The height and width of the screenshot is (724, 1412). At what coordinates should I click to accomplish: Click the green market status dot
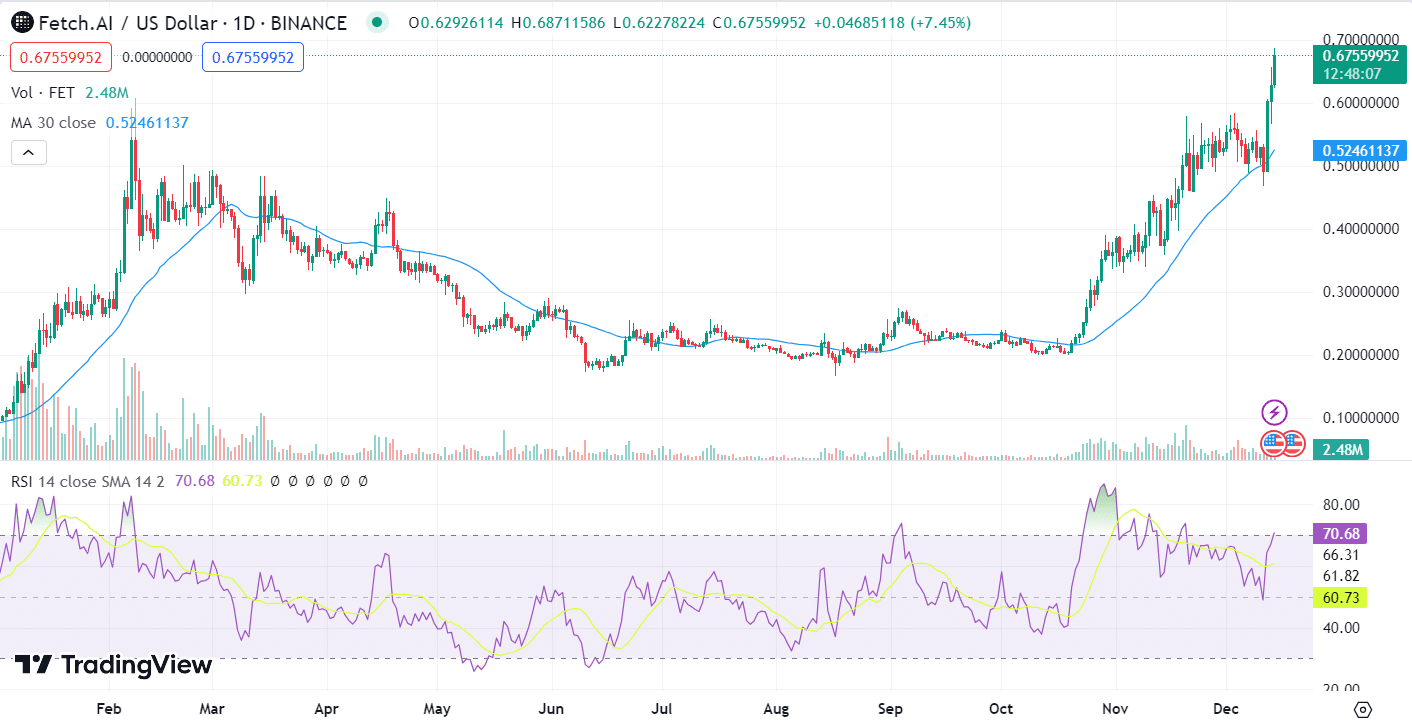377,21
